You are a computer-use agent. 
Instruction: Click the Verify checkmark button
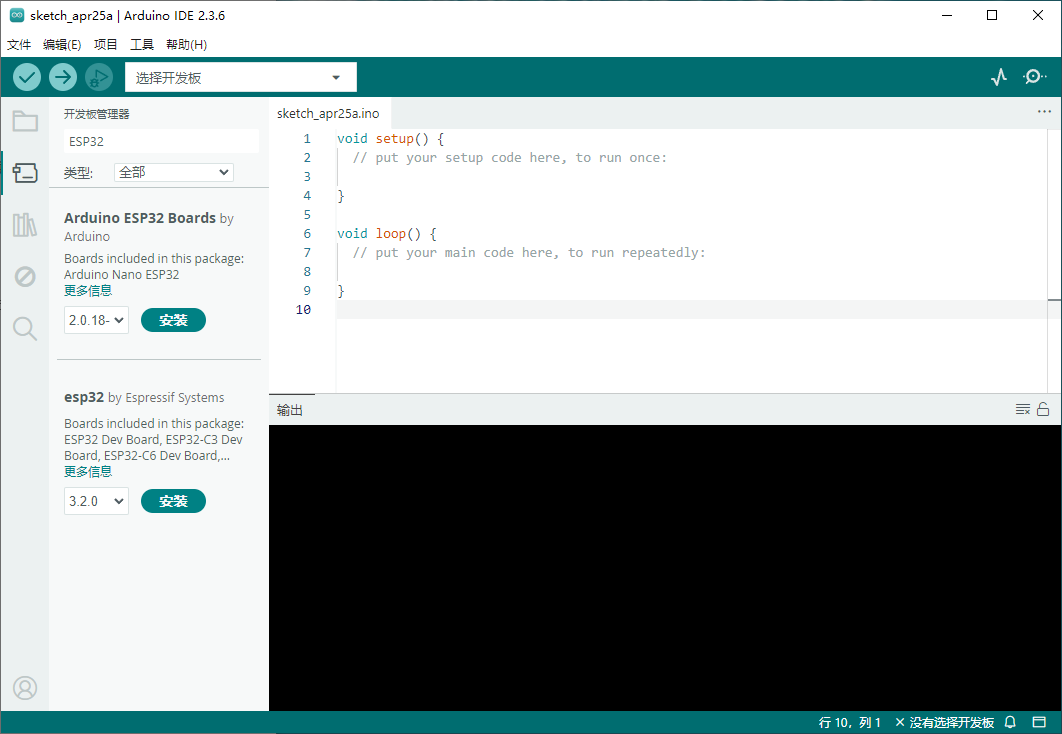(27, 77)
